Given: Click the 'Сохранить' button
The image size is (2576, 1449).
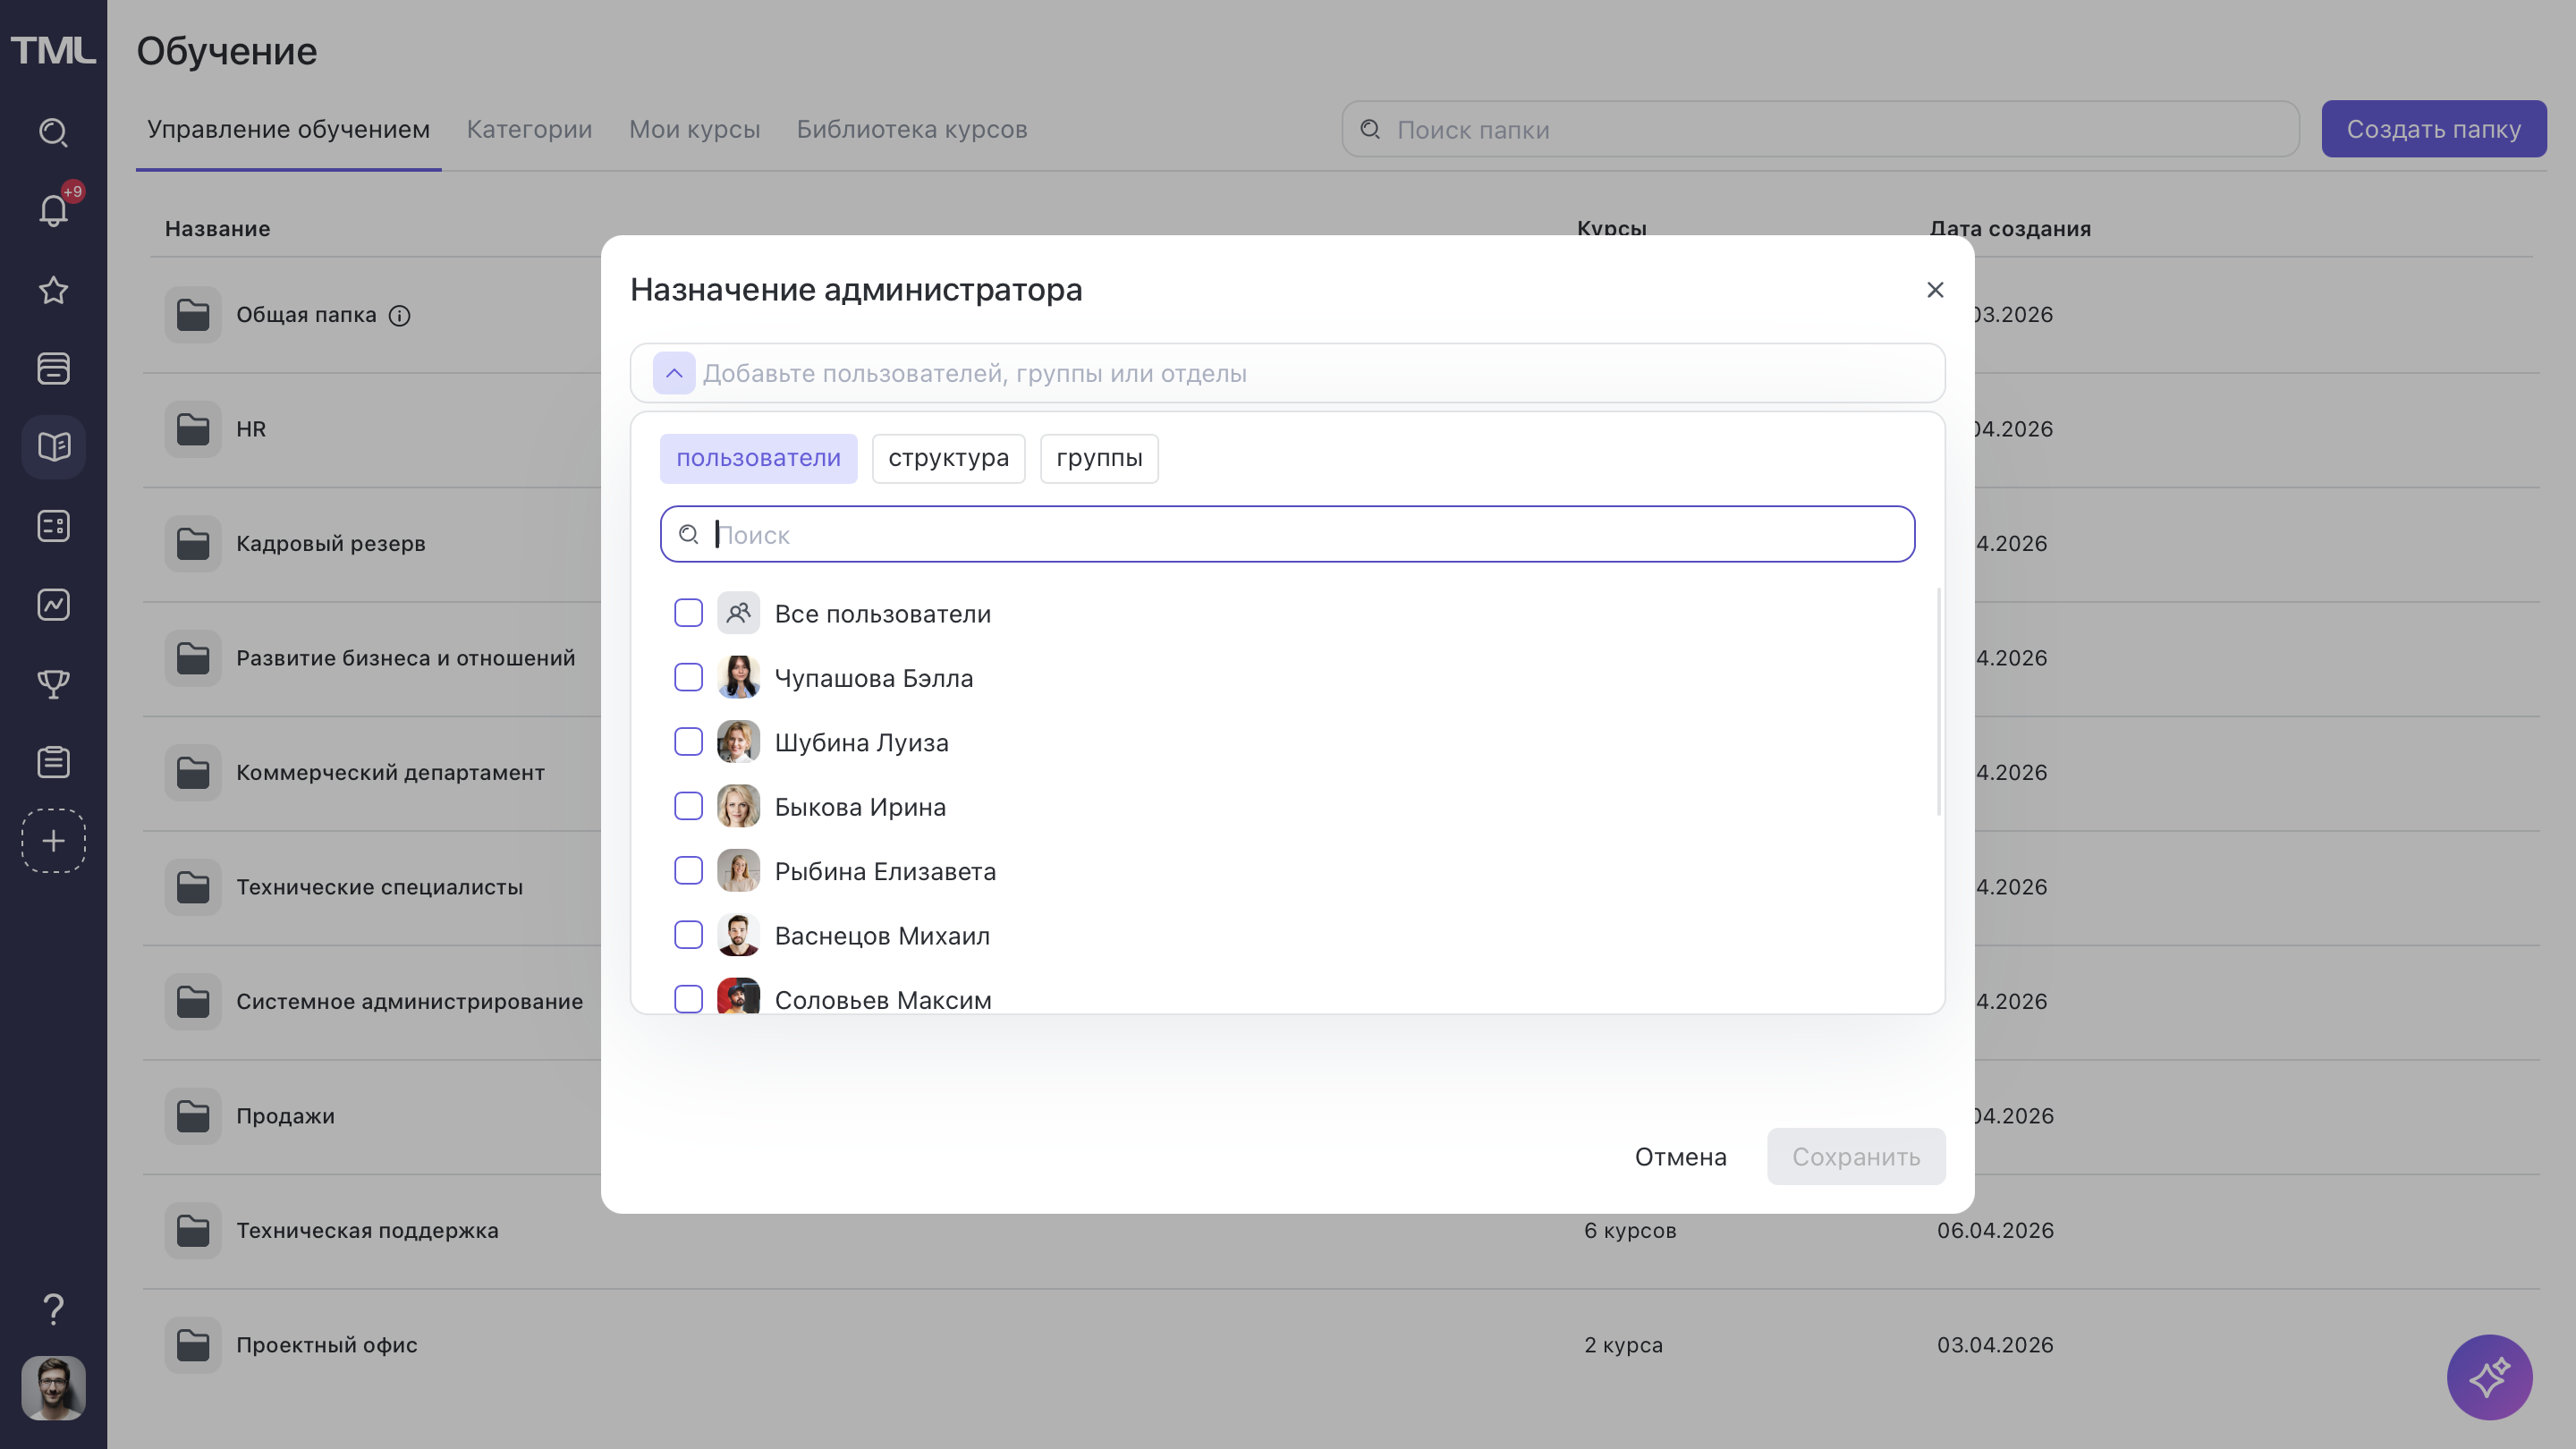Looking at the screenshot, I should pos(1855,1157).
